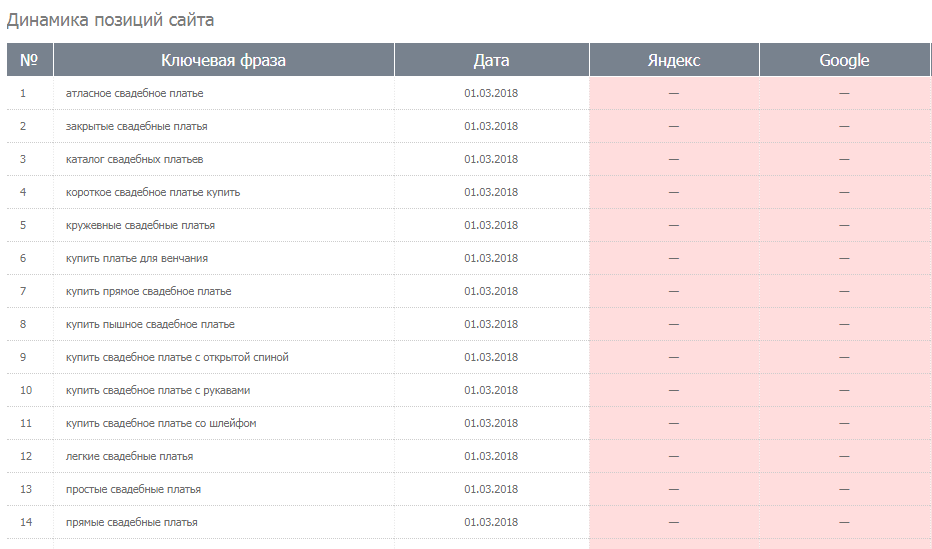Select the phrase купить платье для венчания
Image resolution: width=932 pixels, height=549 pixels.
click(x=137, y=258)
